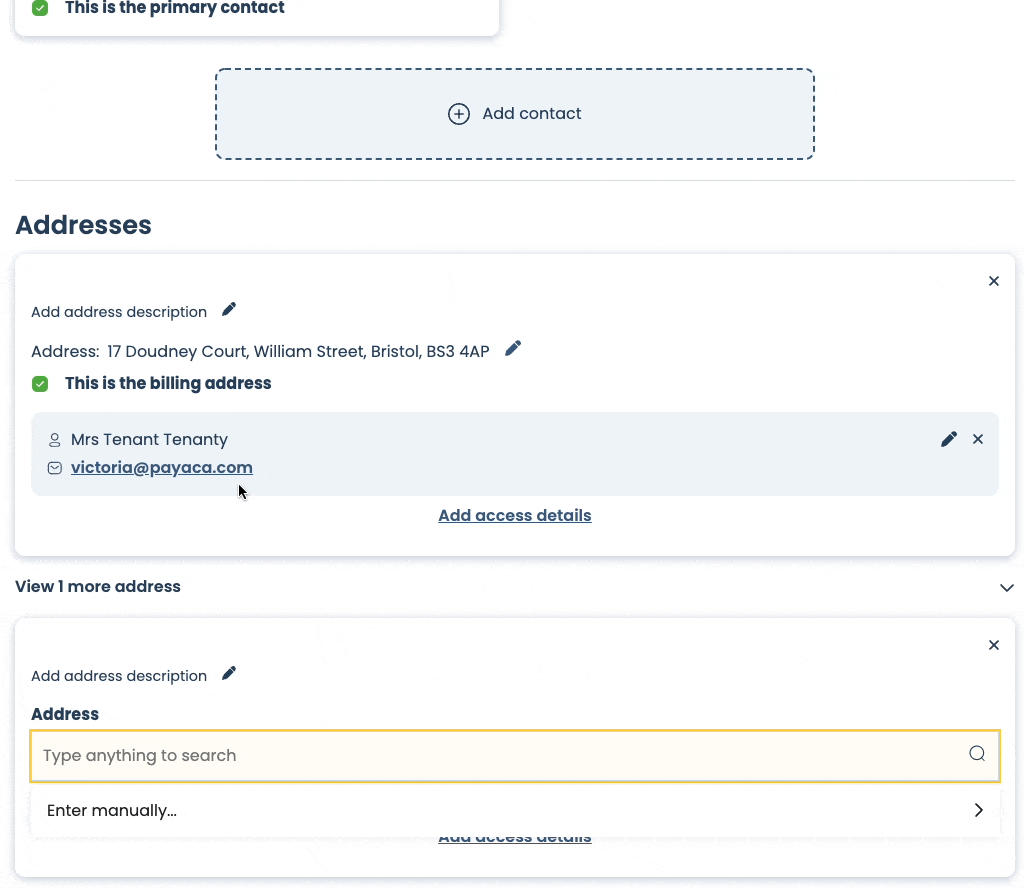Open the victoria@payaca.com email link
1024x888 pixels.
coord(162,468)
